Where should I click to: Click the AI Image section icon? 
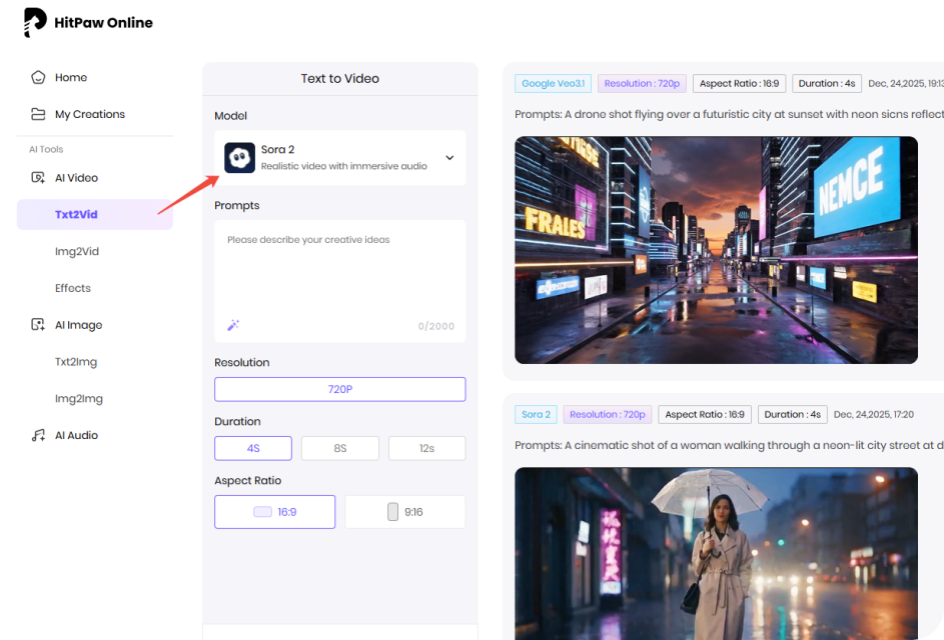pyautogui.click(x=38, y=325)
